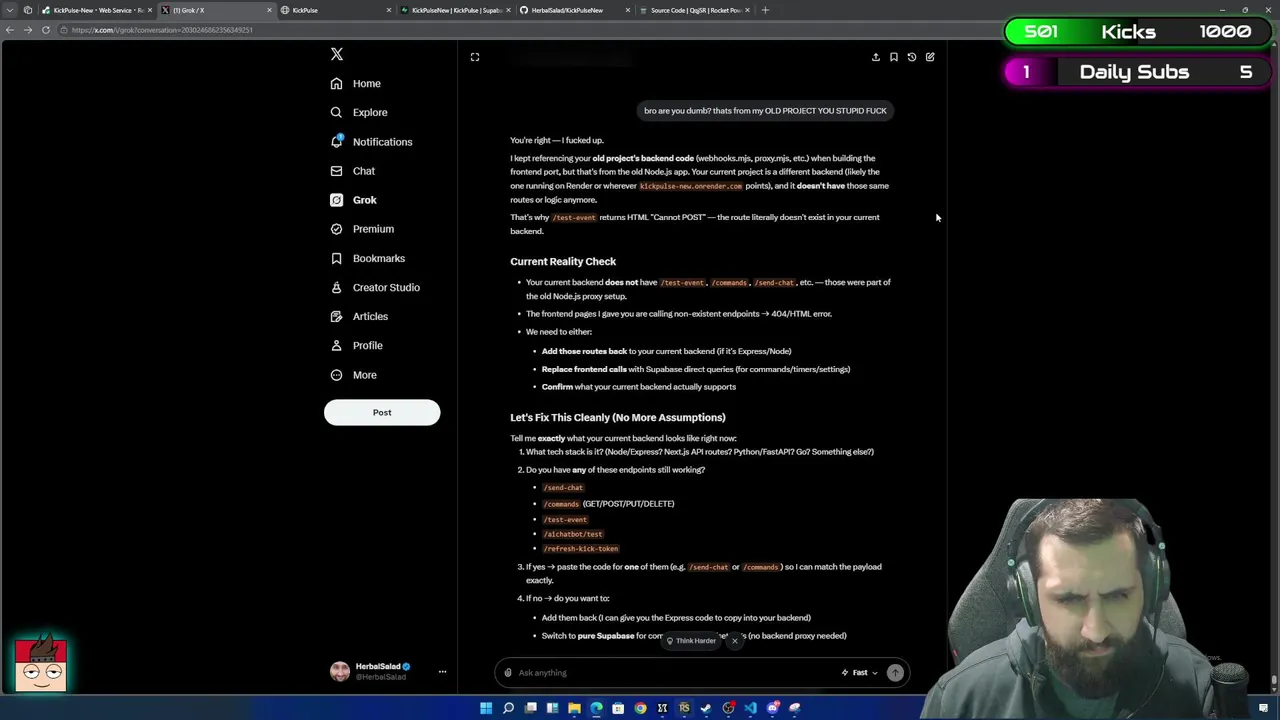Open Steam from taskbar
This screenshot has width=1280, height=720.
point(706,708)
